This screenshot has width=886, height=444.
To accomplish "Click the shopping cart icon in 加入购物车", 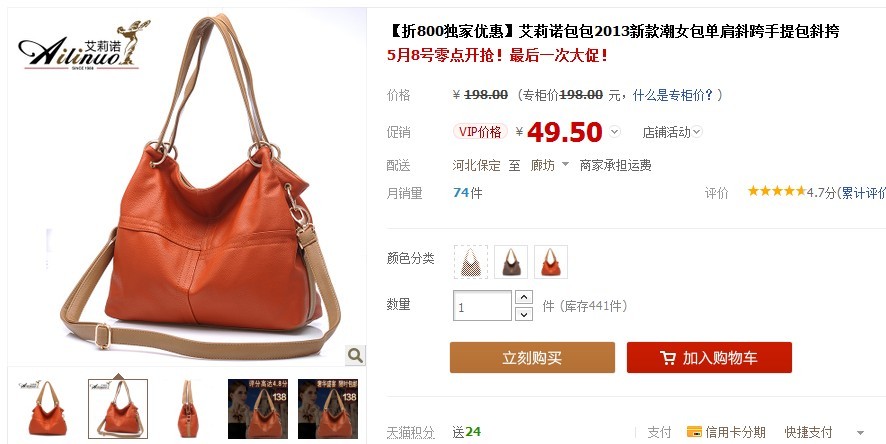I will [667, 358].
